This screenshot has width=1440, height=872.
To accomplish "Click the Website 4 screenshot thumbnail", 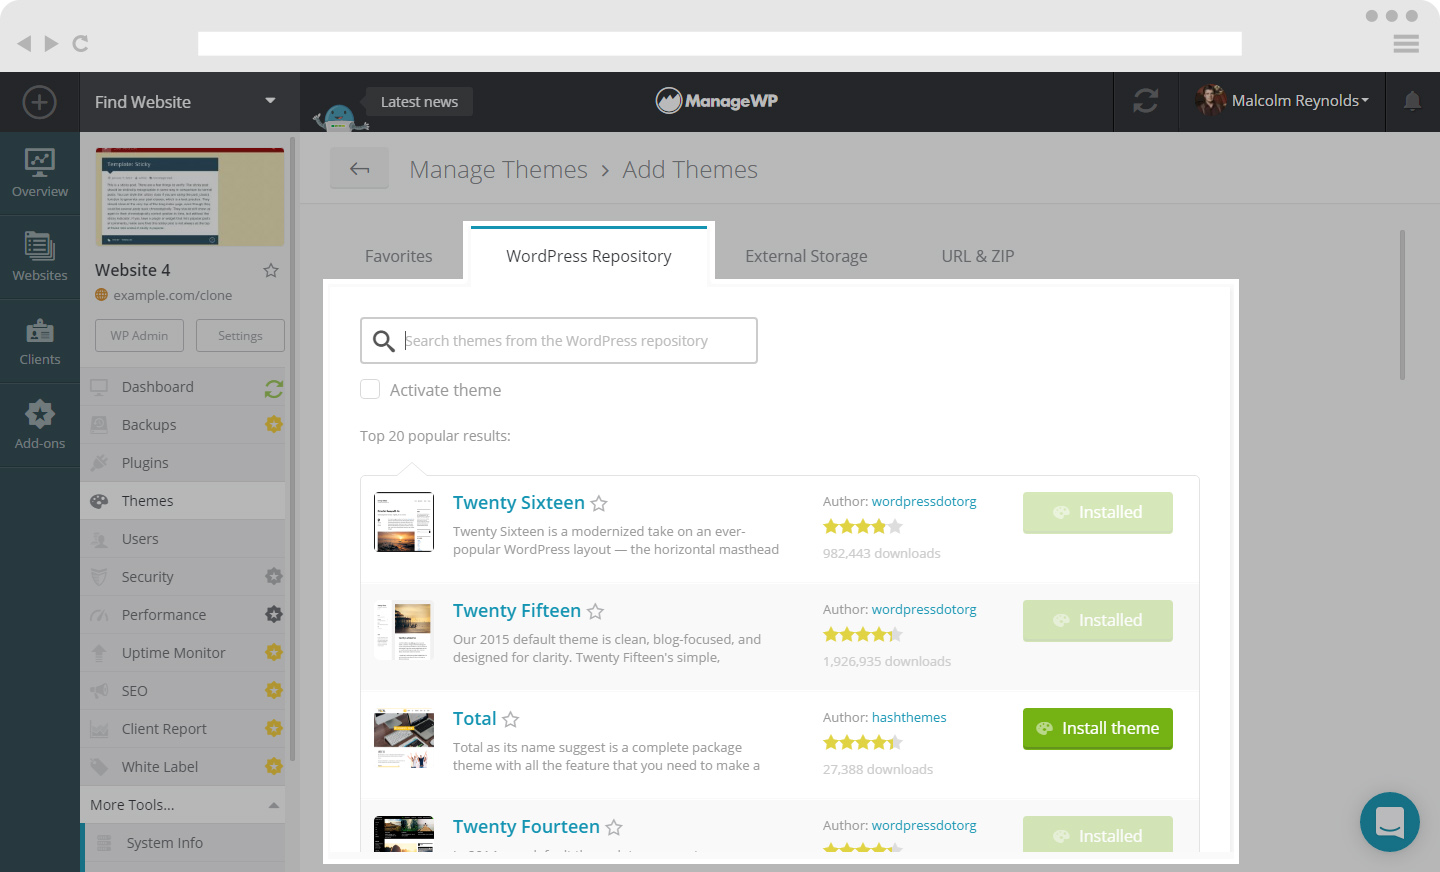I will pyautogui.click(x=190, y=197).
